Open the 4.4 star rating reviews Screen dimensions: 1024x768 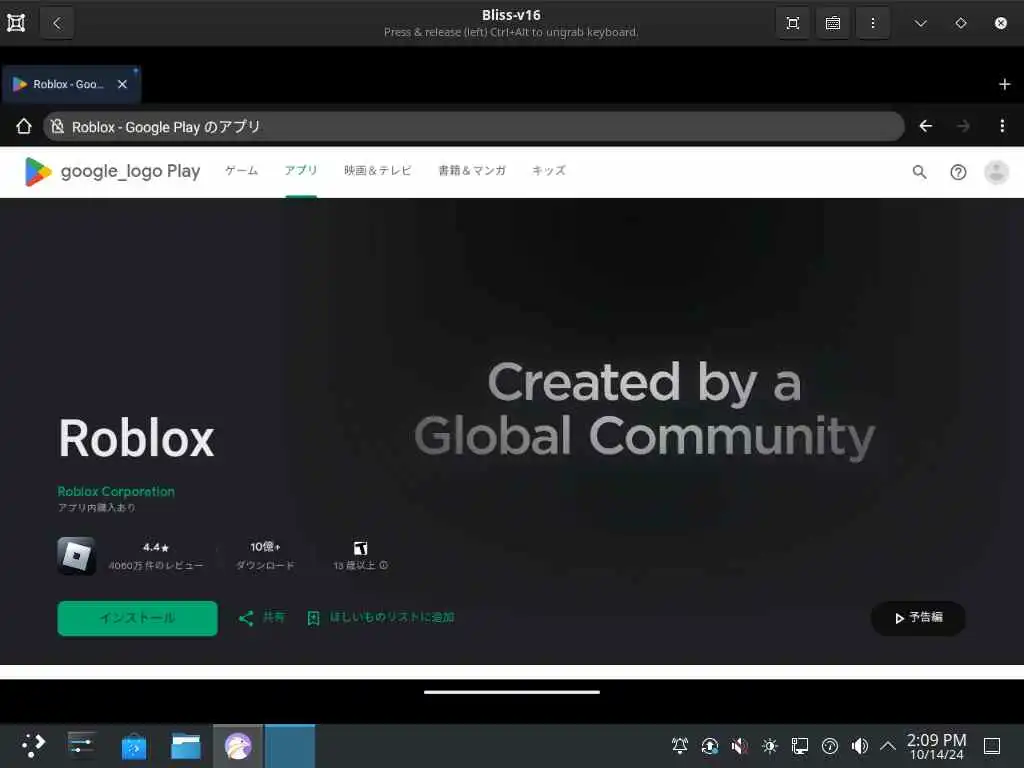click(x=155, y=555)
